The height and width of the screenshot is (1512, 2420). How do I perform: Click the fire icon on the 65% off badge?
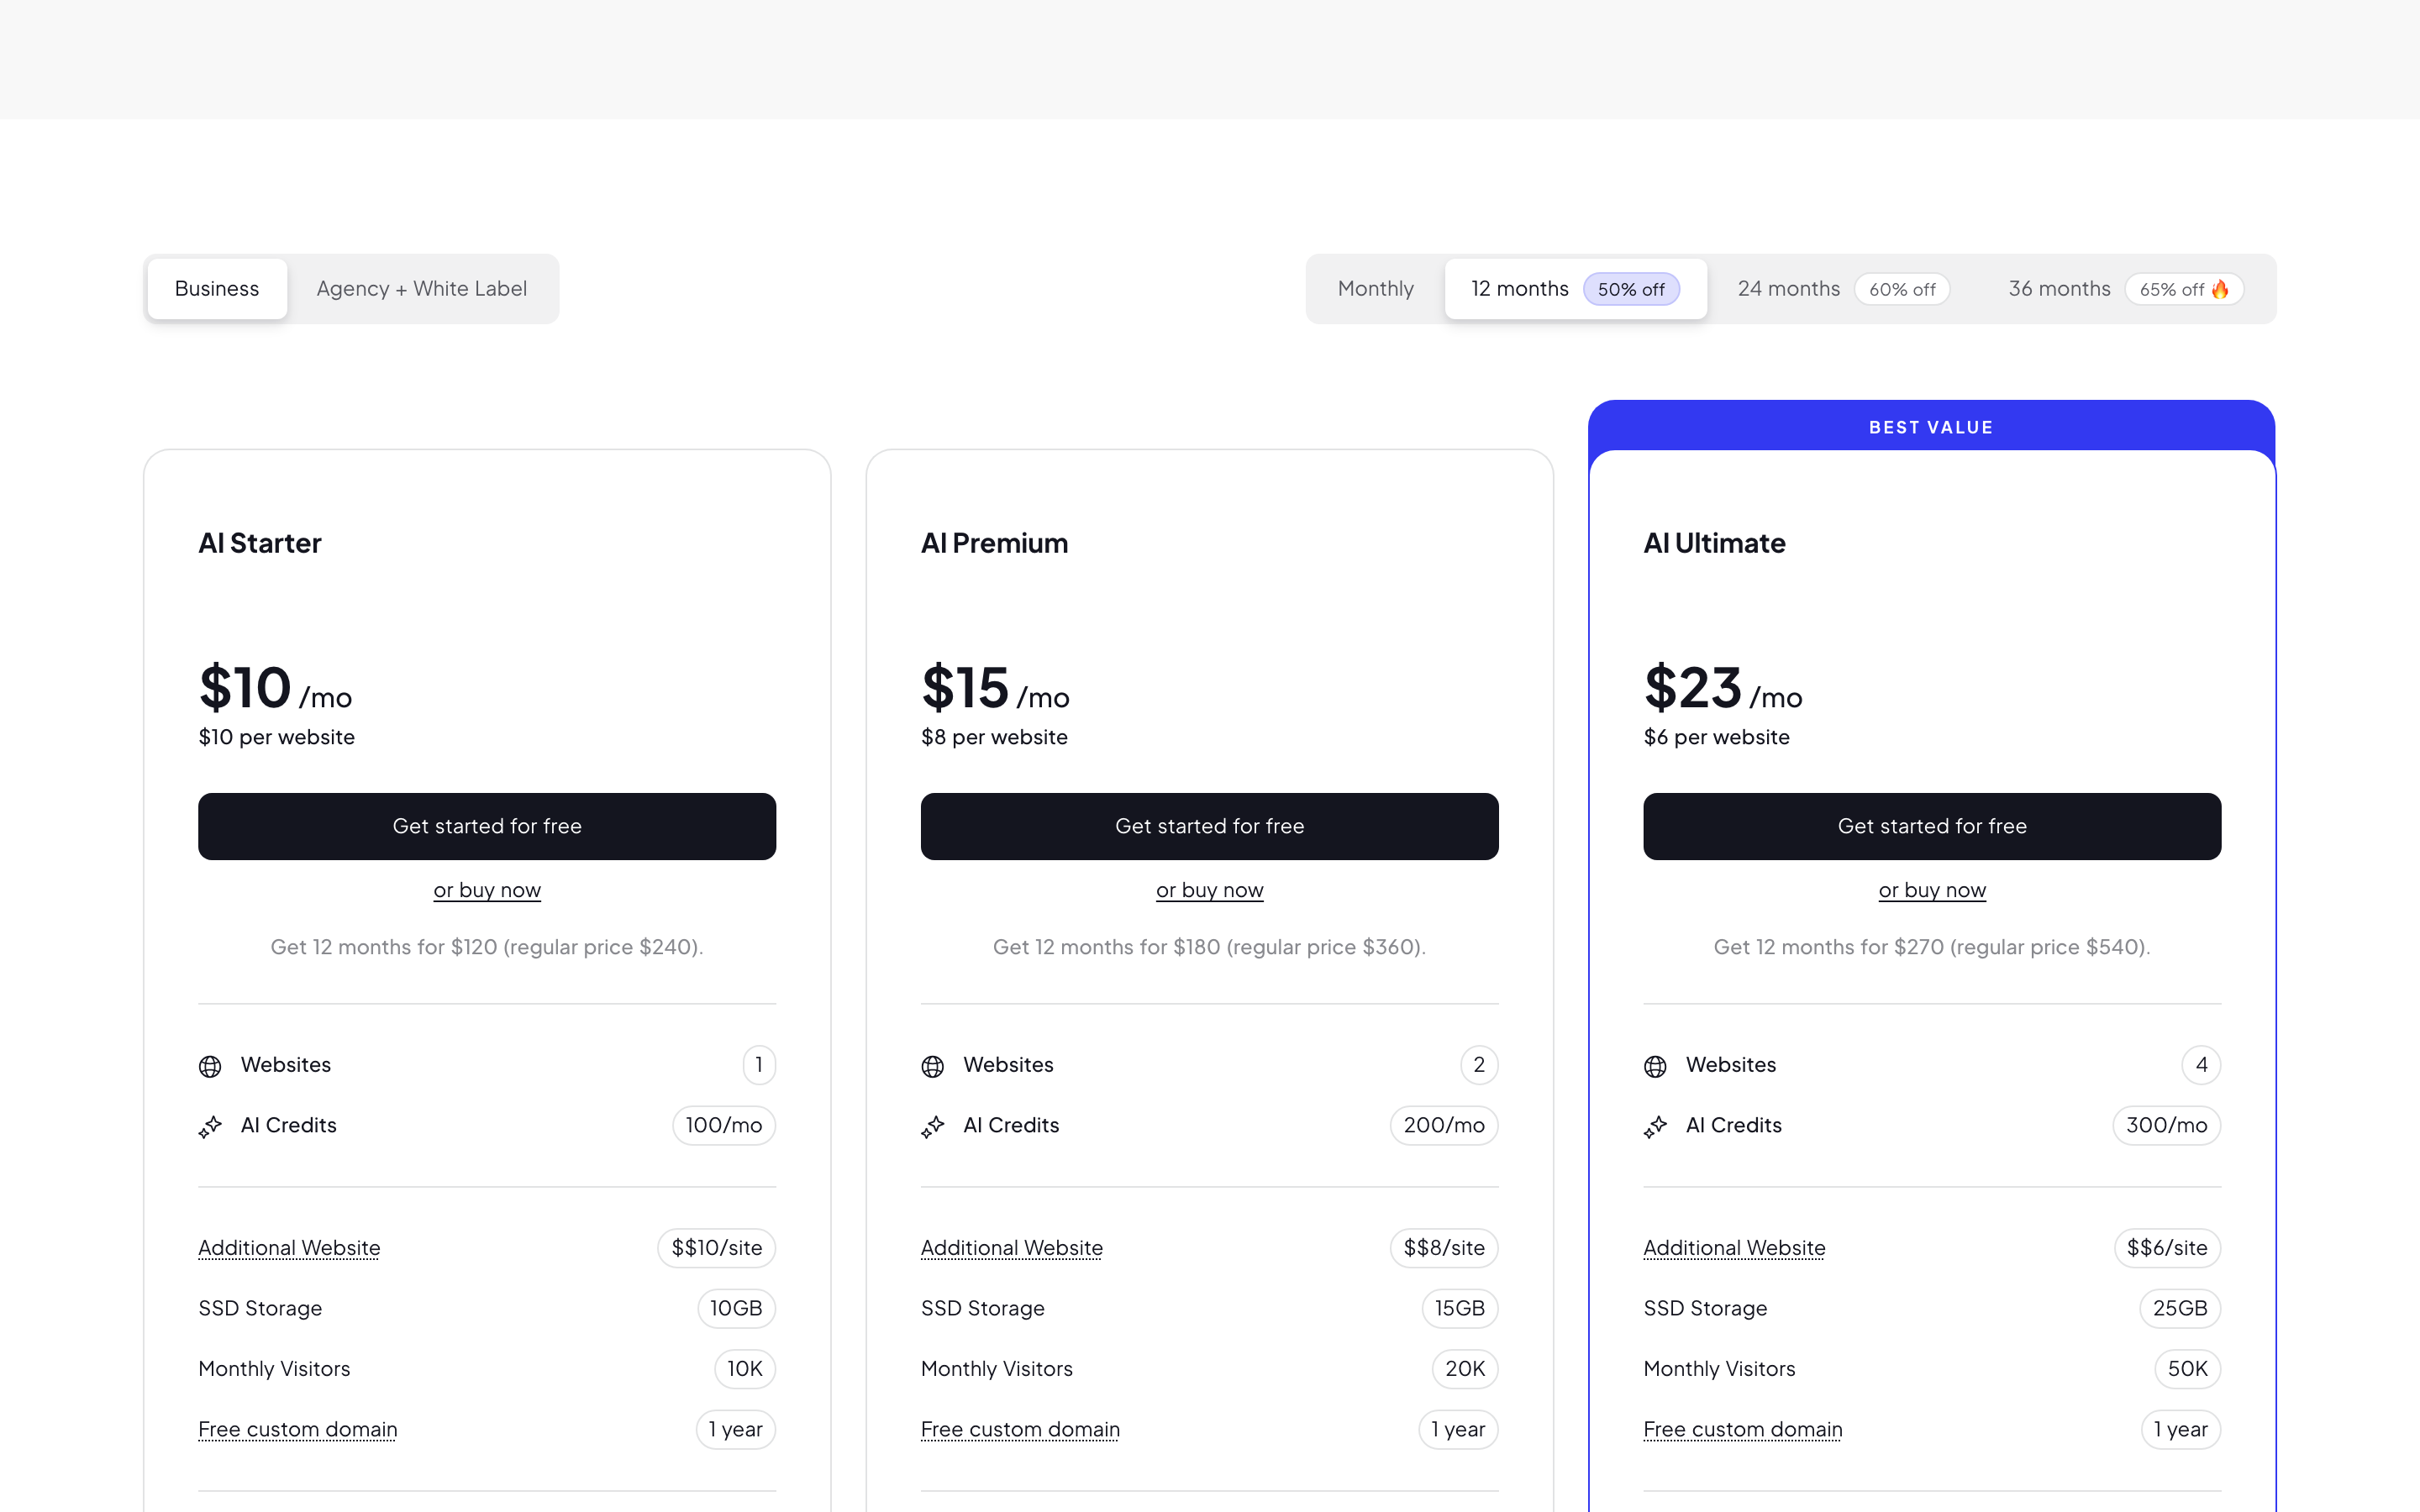[x=2220, y=289]
